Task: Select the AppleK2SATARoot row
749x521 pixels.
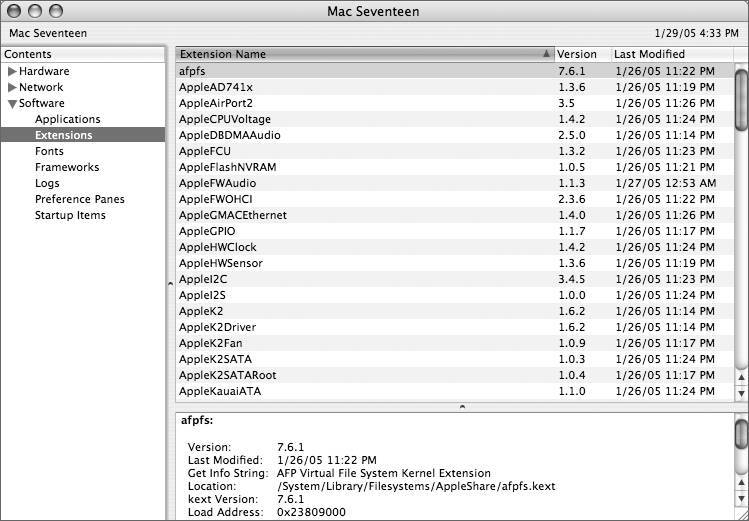Action: tap(454, 375)
